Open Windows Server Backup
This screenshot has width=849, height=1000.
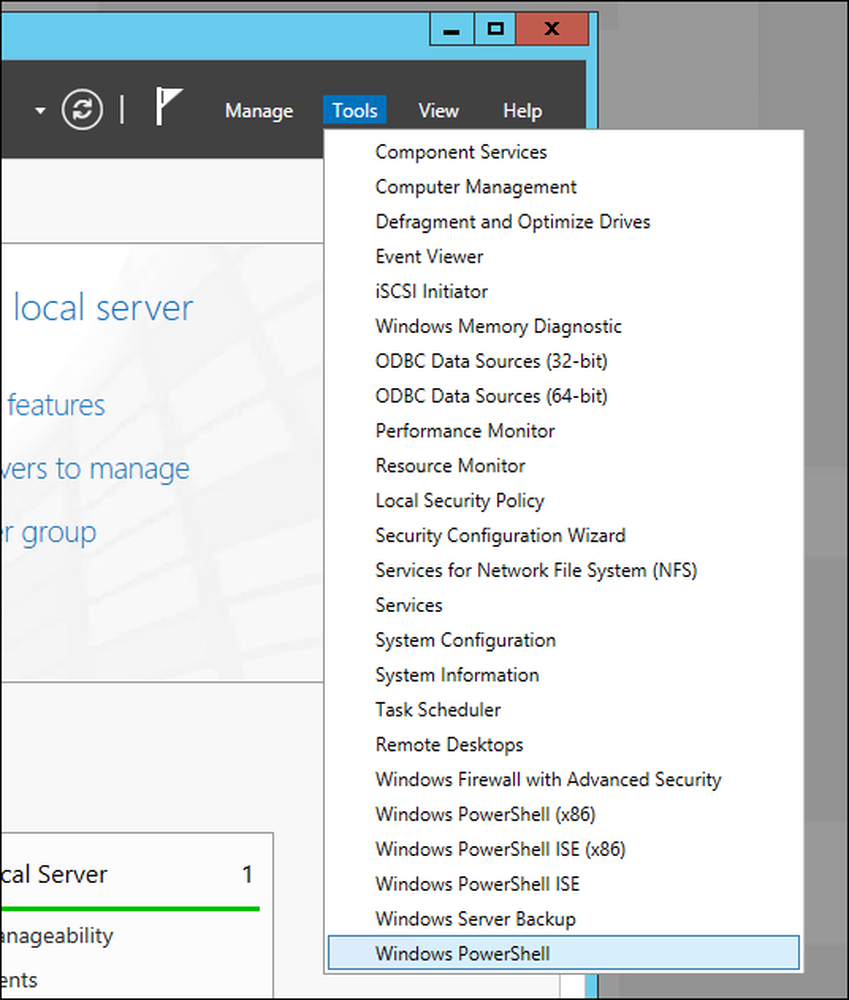(x=564, y=919)
